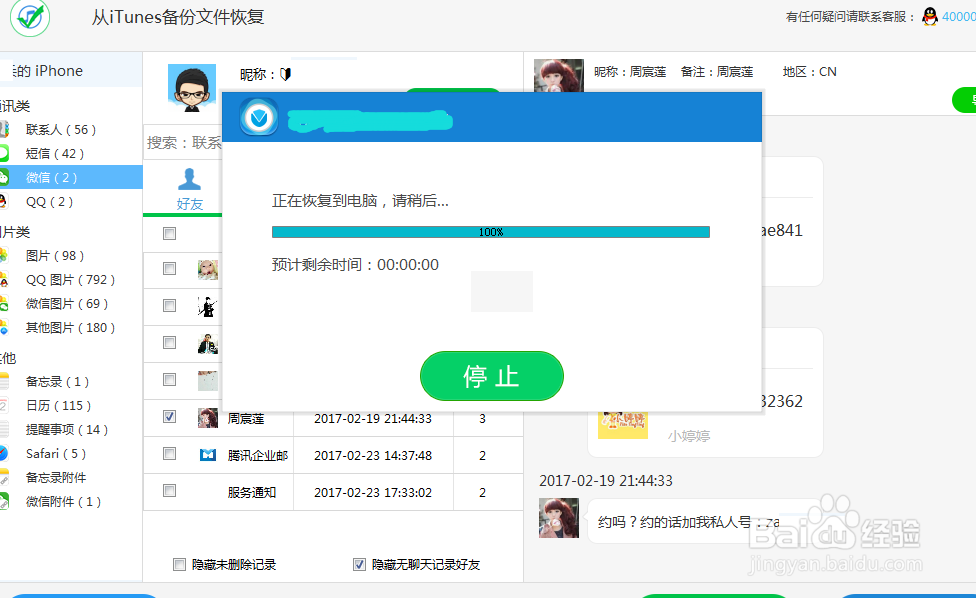The height and width of the screenshot is (598, 976).
Task: Open QQ 图片 (792) category
Action: (70, 280)
